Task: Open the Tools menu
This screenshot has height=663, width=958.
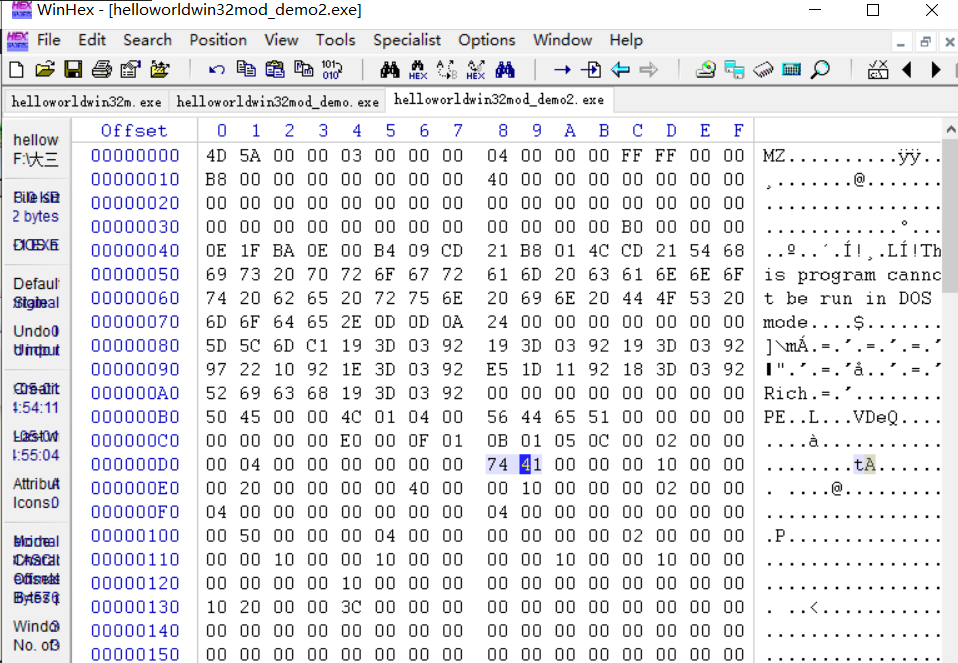Action: (x=335, y=40)
